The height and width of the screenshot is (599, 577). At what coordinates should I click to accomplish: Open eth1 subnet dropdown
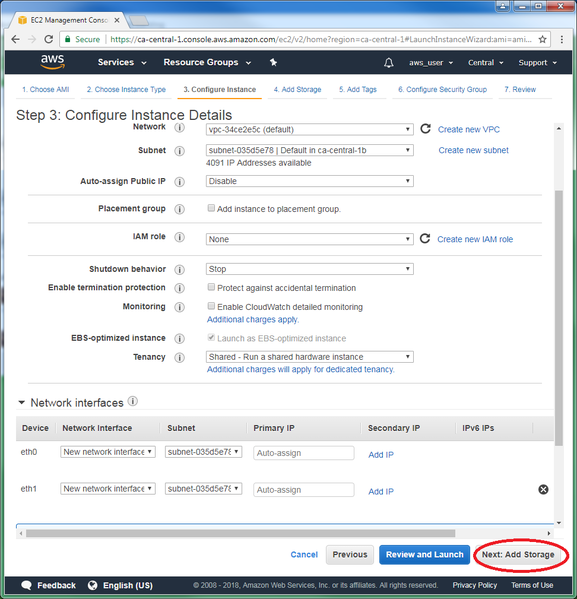203,489
